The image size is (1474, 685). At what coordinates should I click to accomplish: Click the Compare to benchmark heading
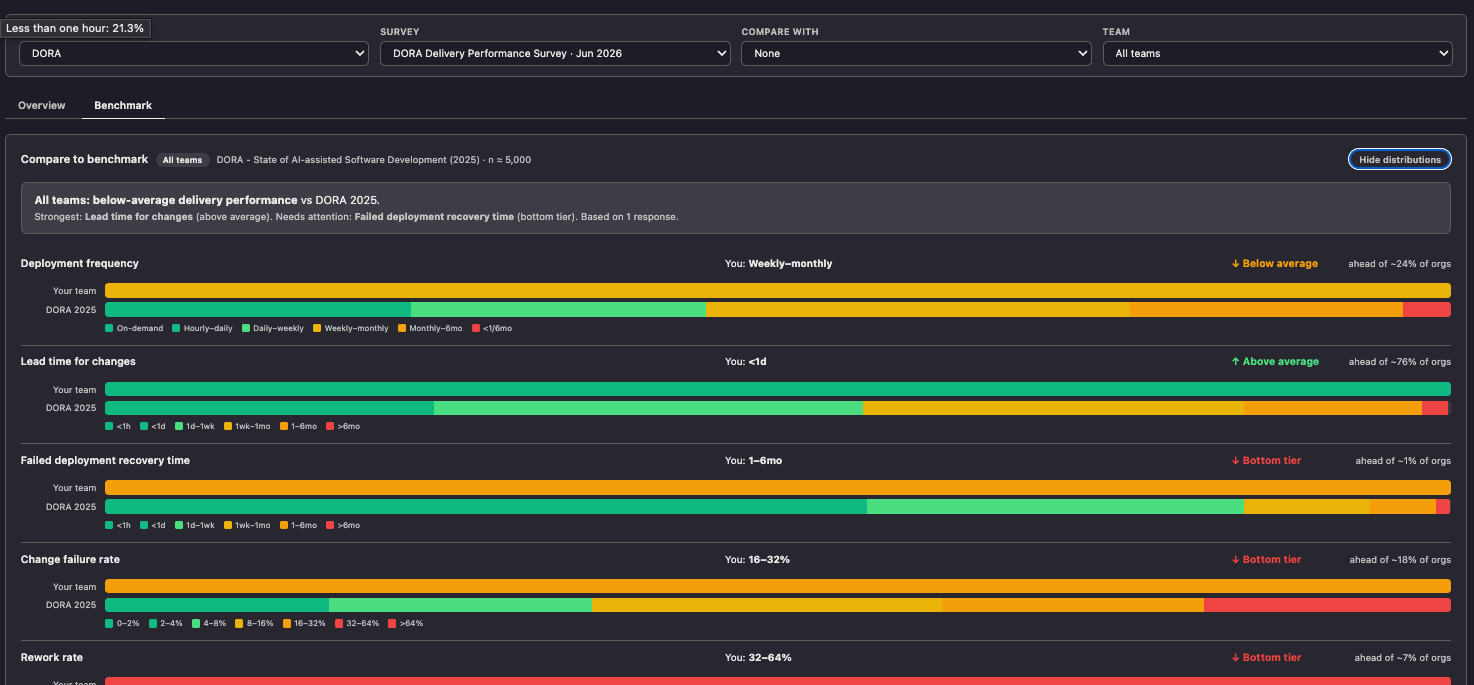point(84,159)
